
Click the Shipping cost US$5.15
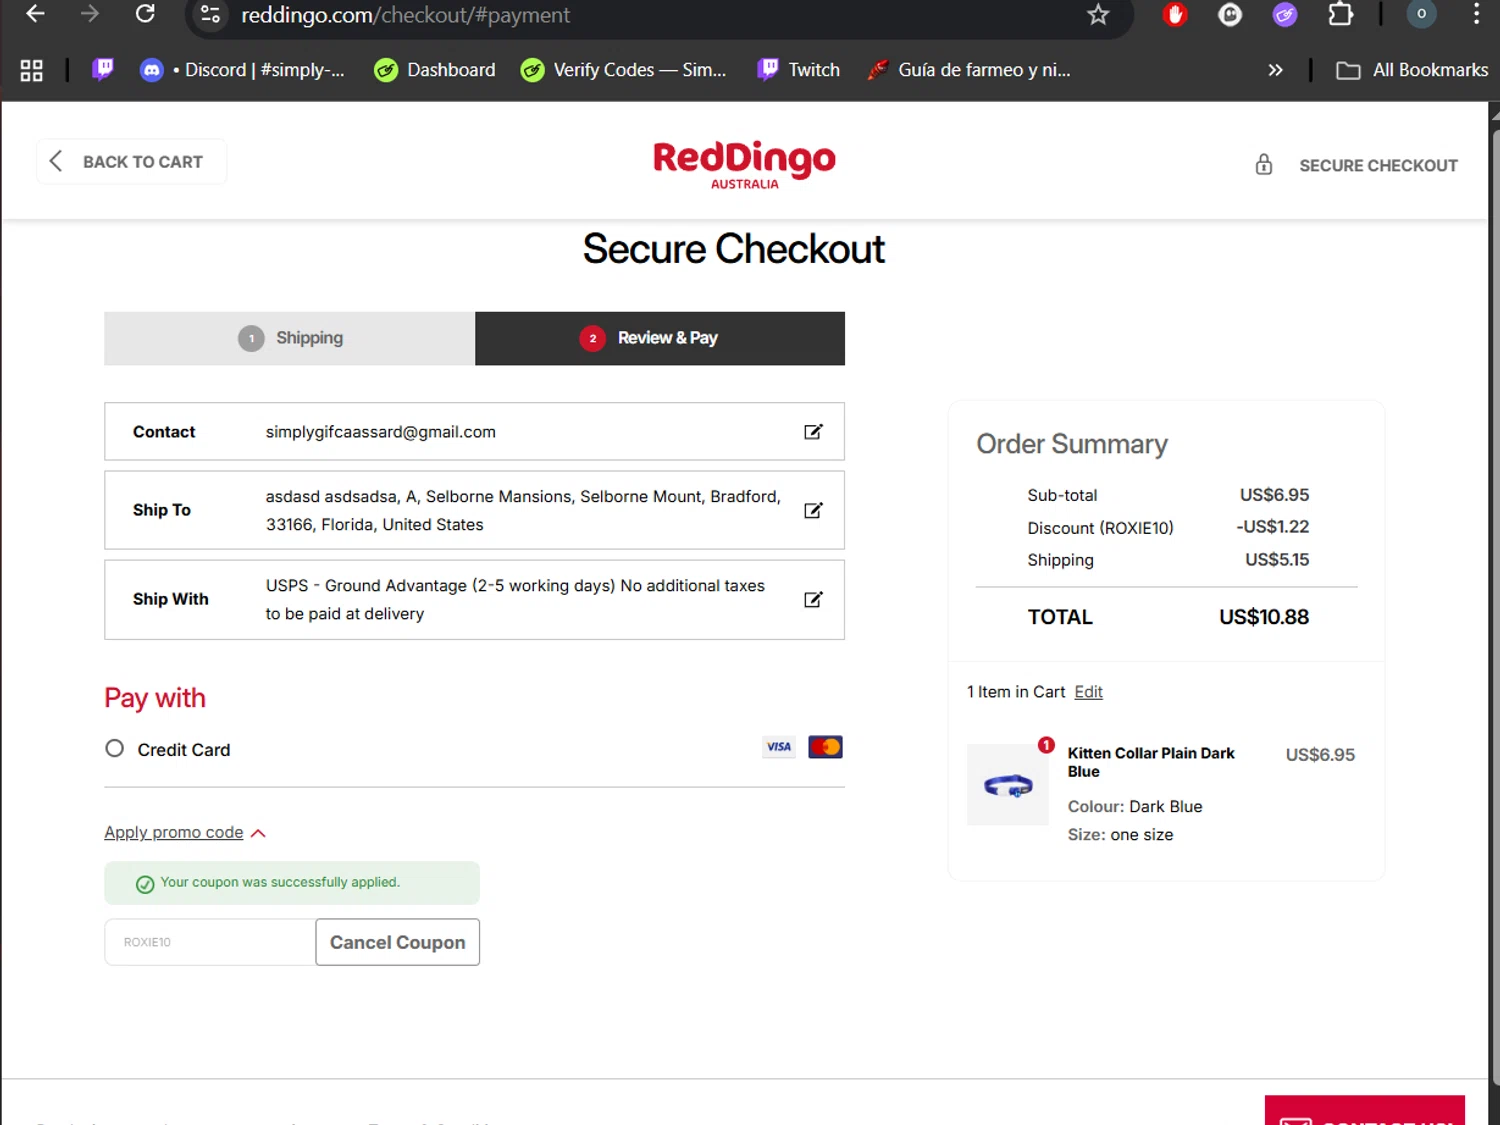[x=1277, y=560]
